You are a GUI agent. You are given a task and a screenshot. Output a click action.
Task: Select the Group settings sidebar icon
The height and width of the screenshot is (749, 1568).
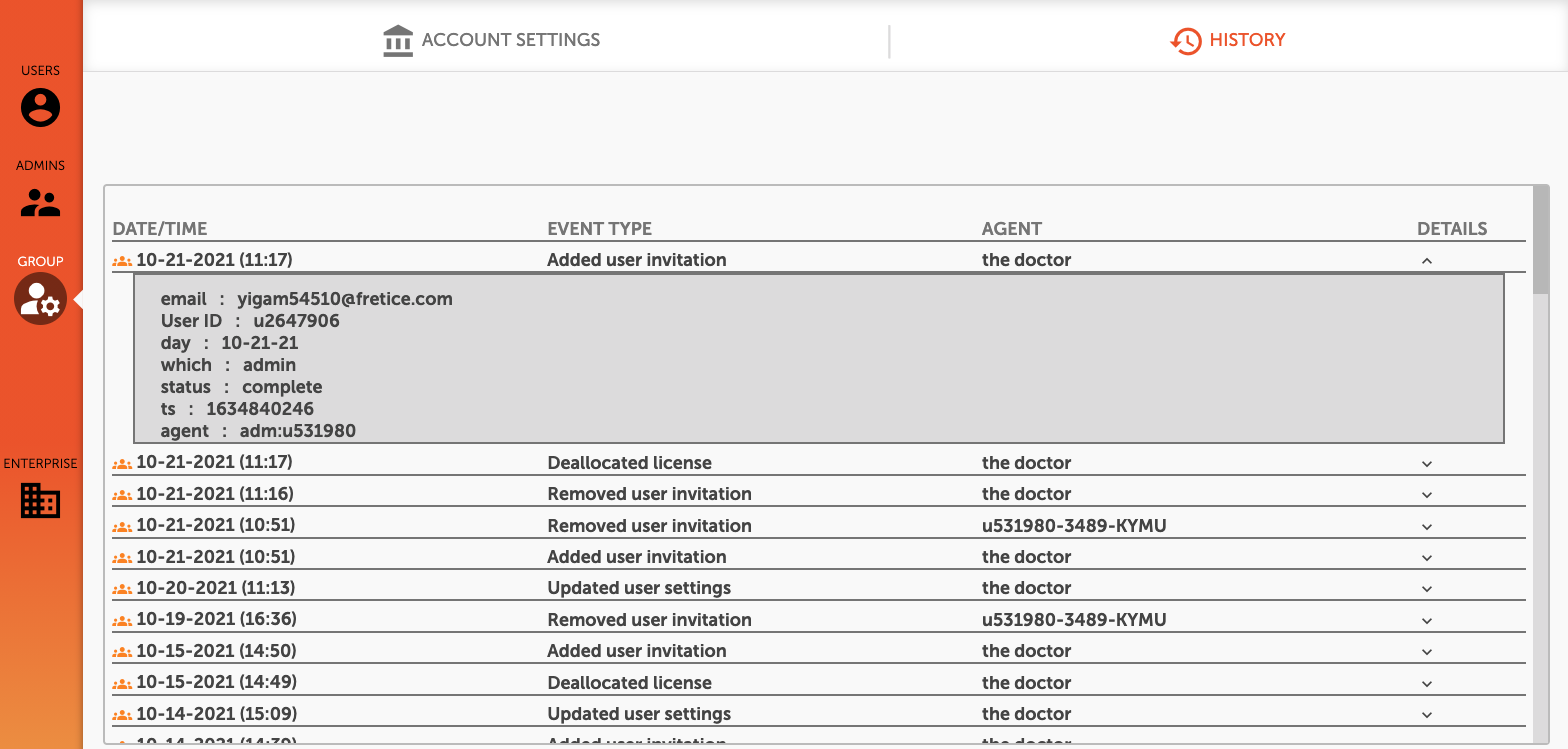point(40,299)
